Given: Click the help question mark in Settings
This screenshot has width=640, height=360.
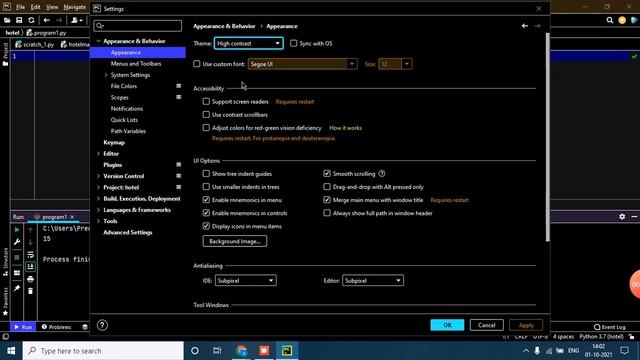Looking at the screenshot, I should click(102, 325).
